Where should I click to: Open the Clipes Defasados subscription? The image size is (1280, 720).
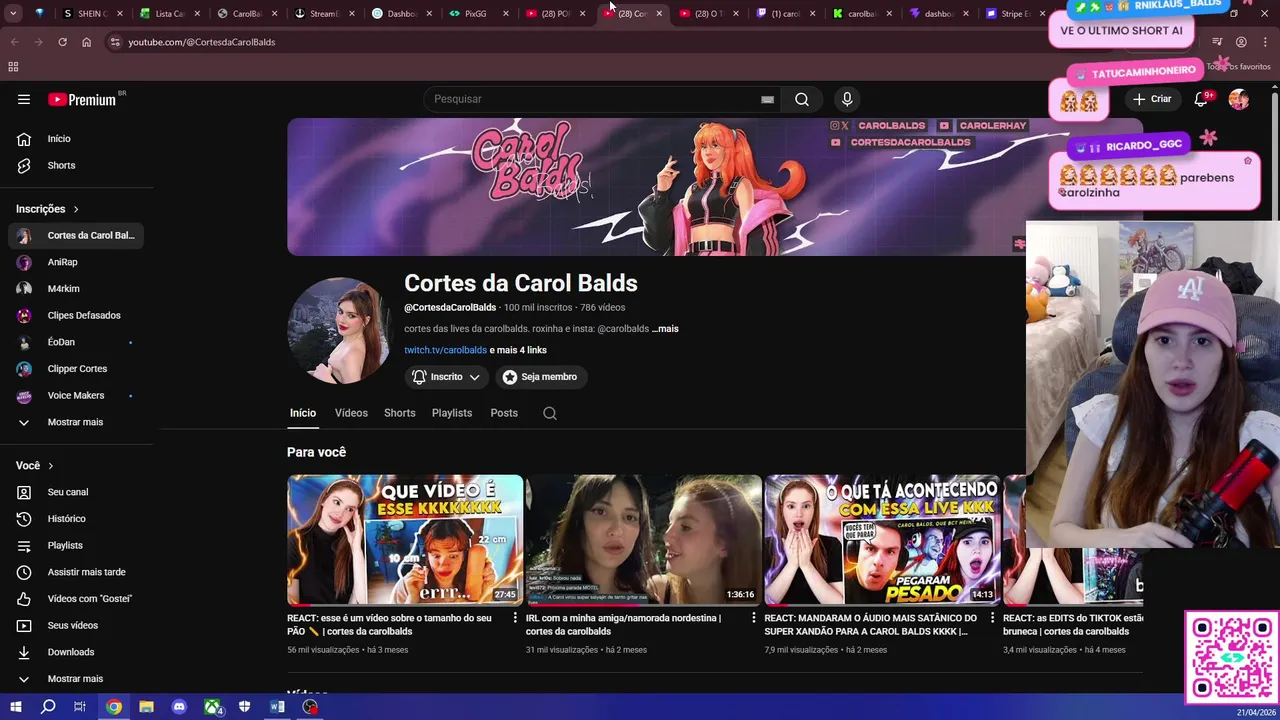pos(77,315)
